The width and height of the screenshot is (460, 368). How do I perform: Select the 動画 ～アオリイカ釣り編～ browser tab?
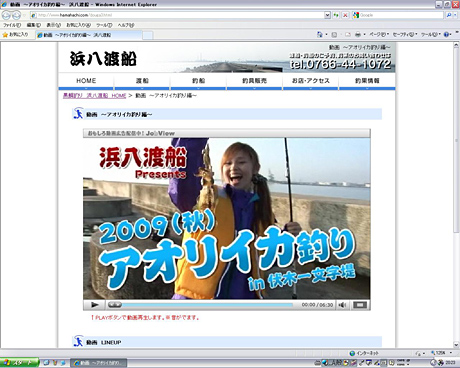[89, 35]
